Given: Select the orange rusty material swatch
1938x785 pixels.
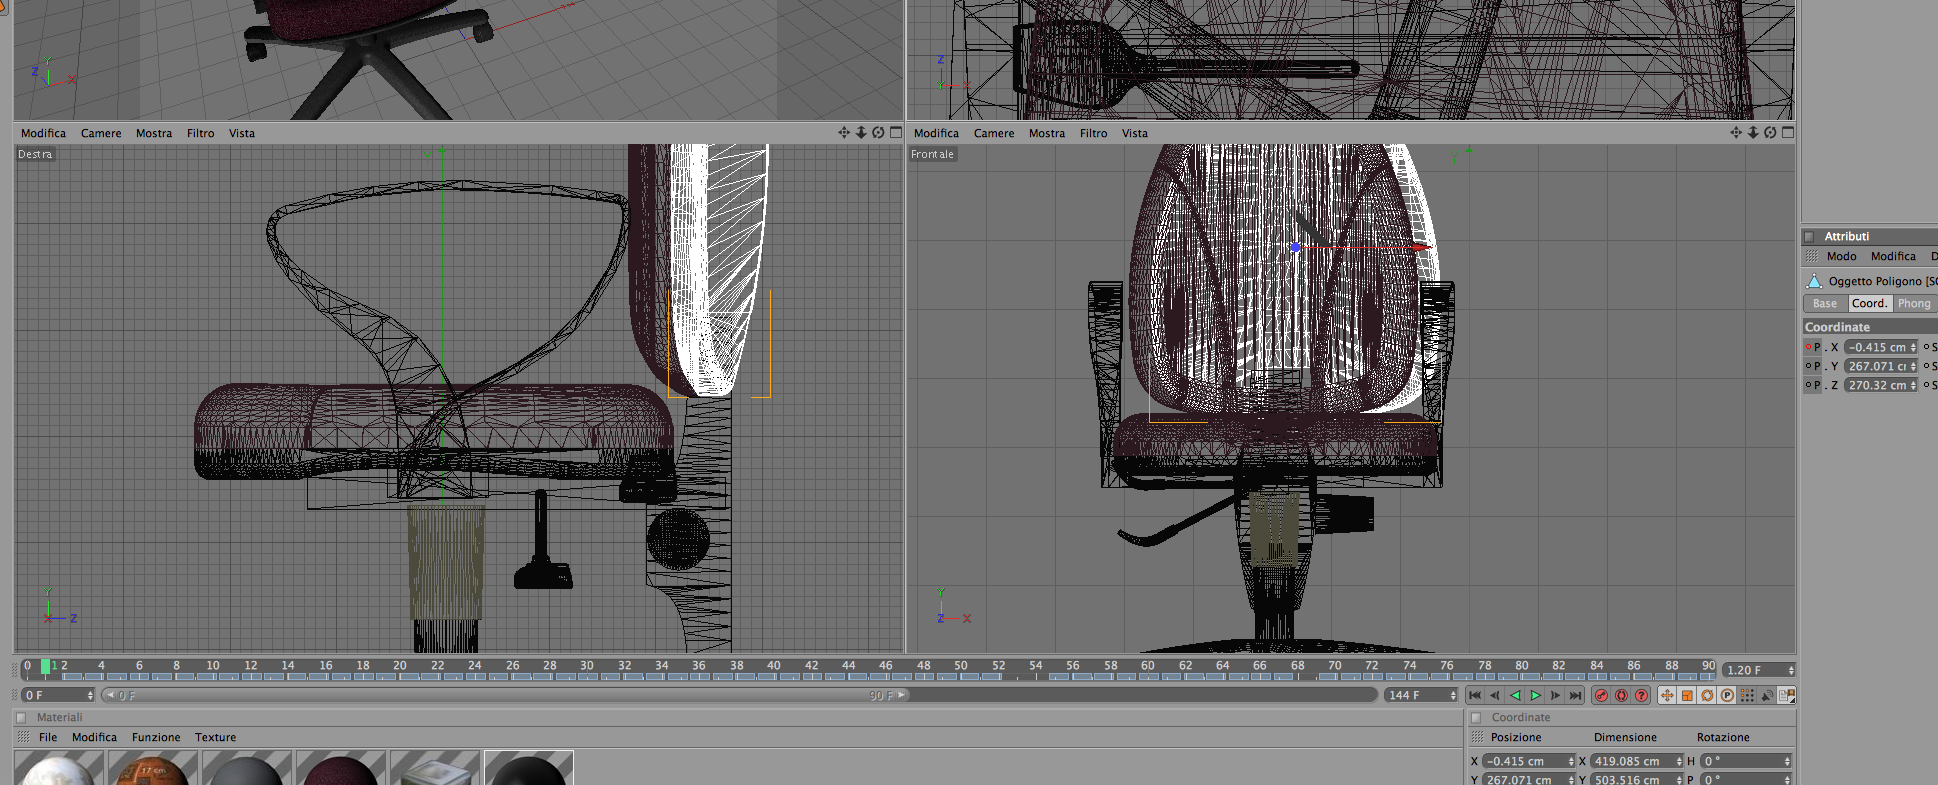Looking at the screenshot, I should point(153,768).
